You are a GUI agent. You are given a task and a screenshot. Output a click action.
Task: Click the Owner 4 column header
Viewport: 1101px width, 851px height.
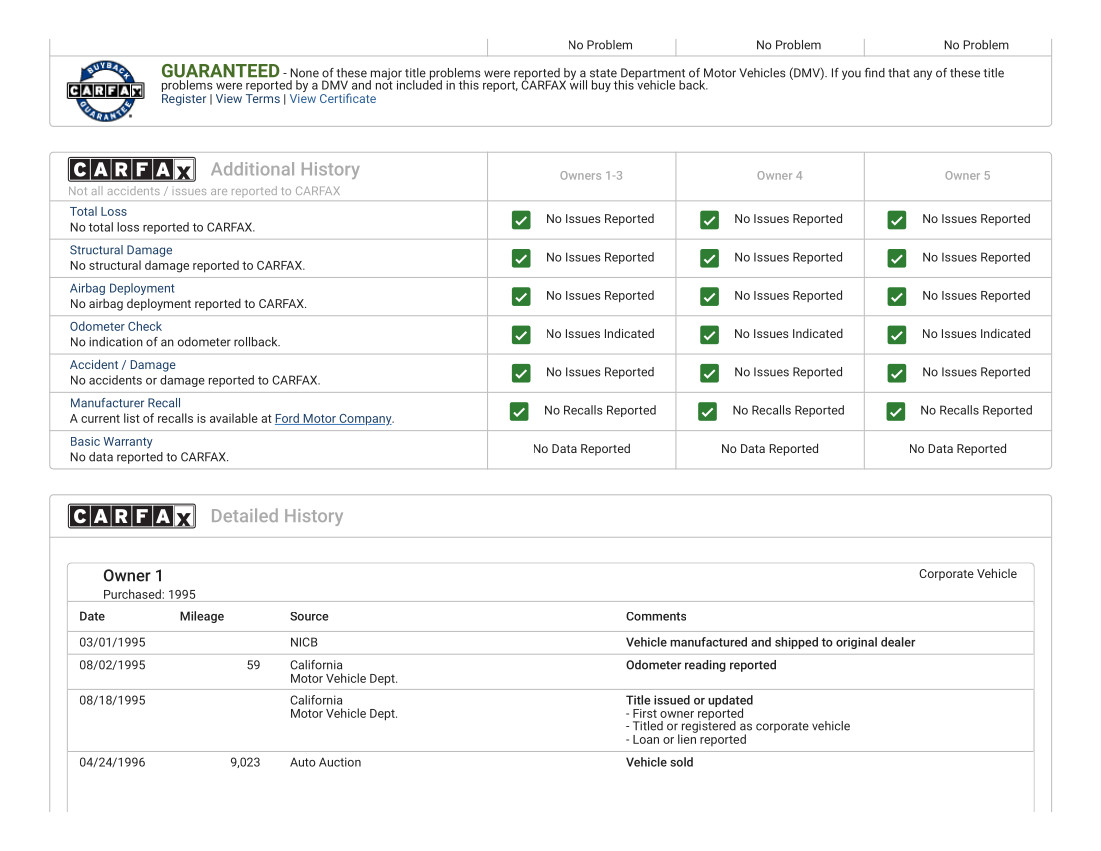click(779, 176)
